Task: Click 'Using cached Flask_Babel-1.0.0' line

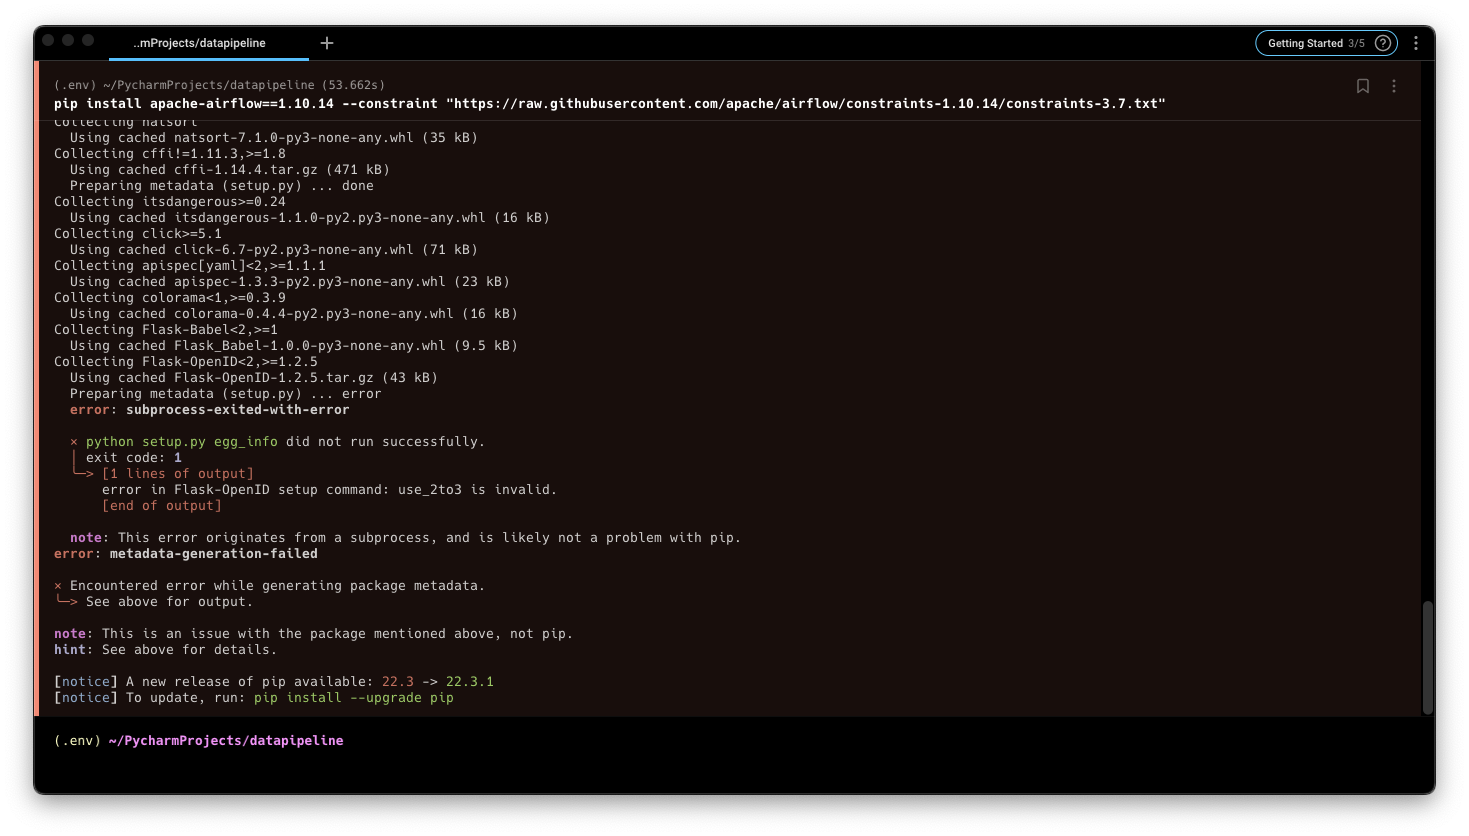Action: pos(294,346)
